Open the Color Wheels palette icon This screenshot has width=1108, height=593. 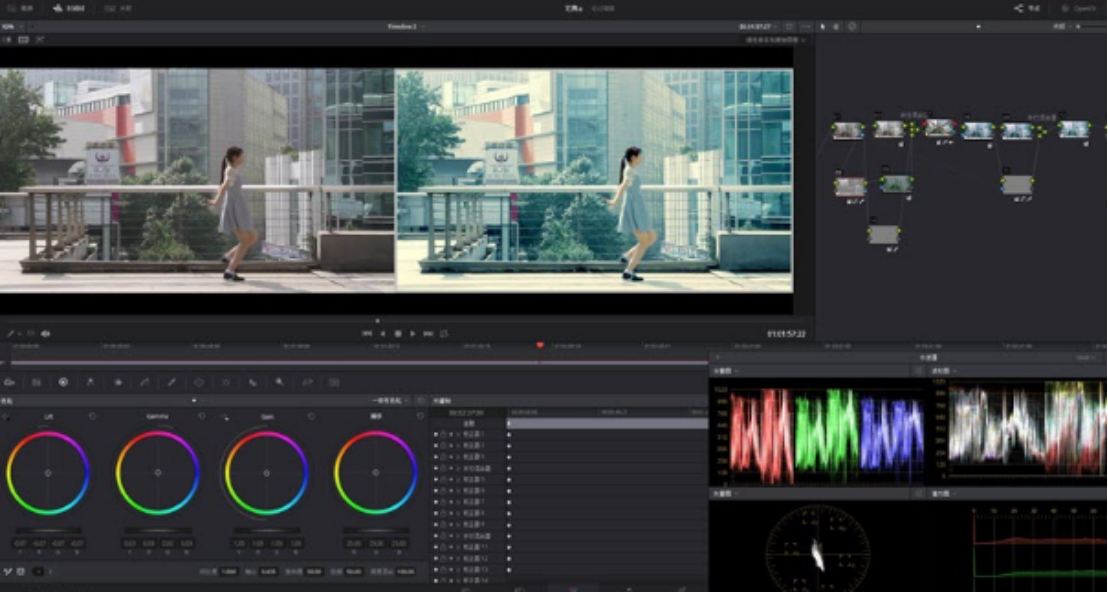point(63,382)
